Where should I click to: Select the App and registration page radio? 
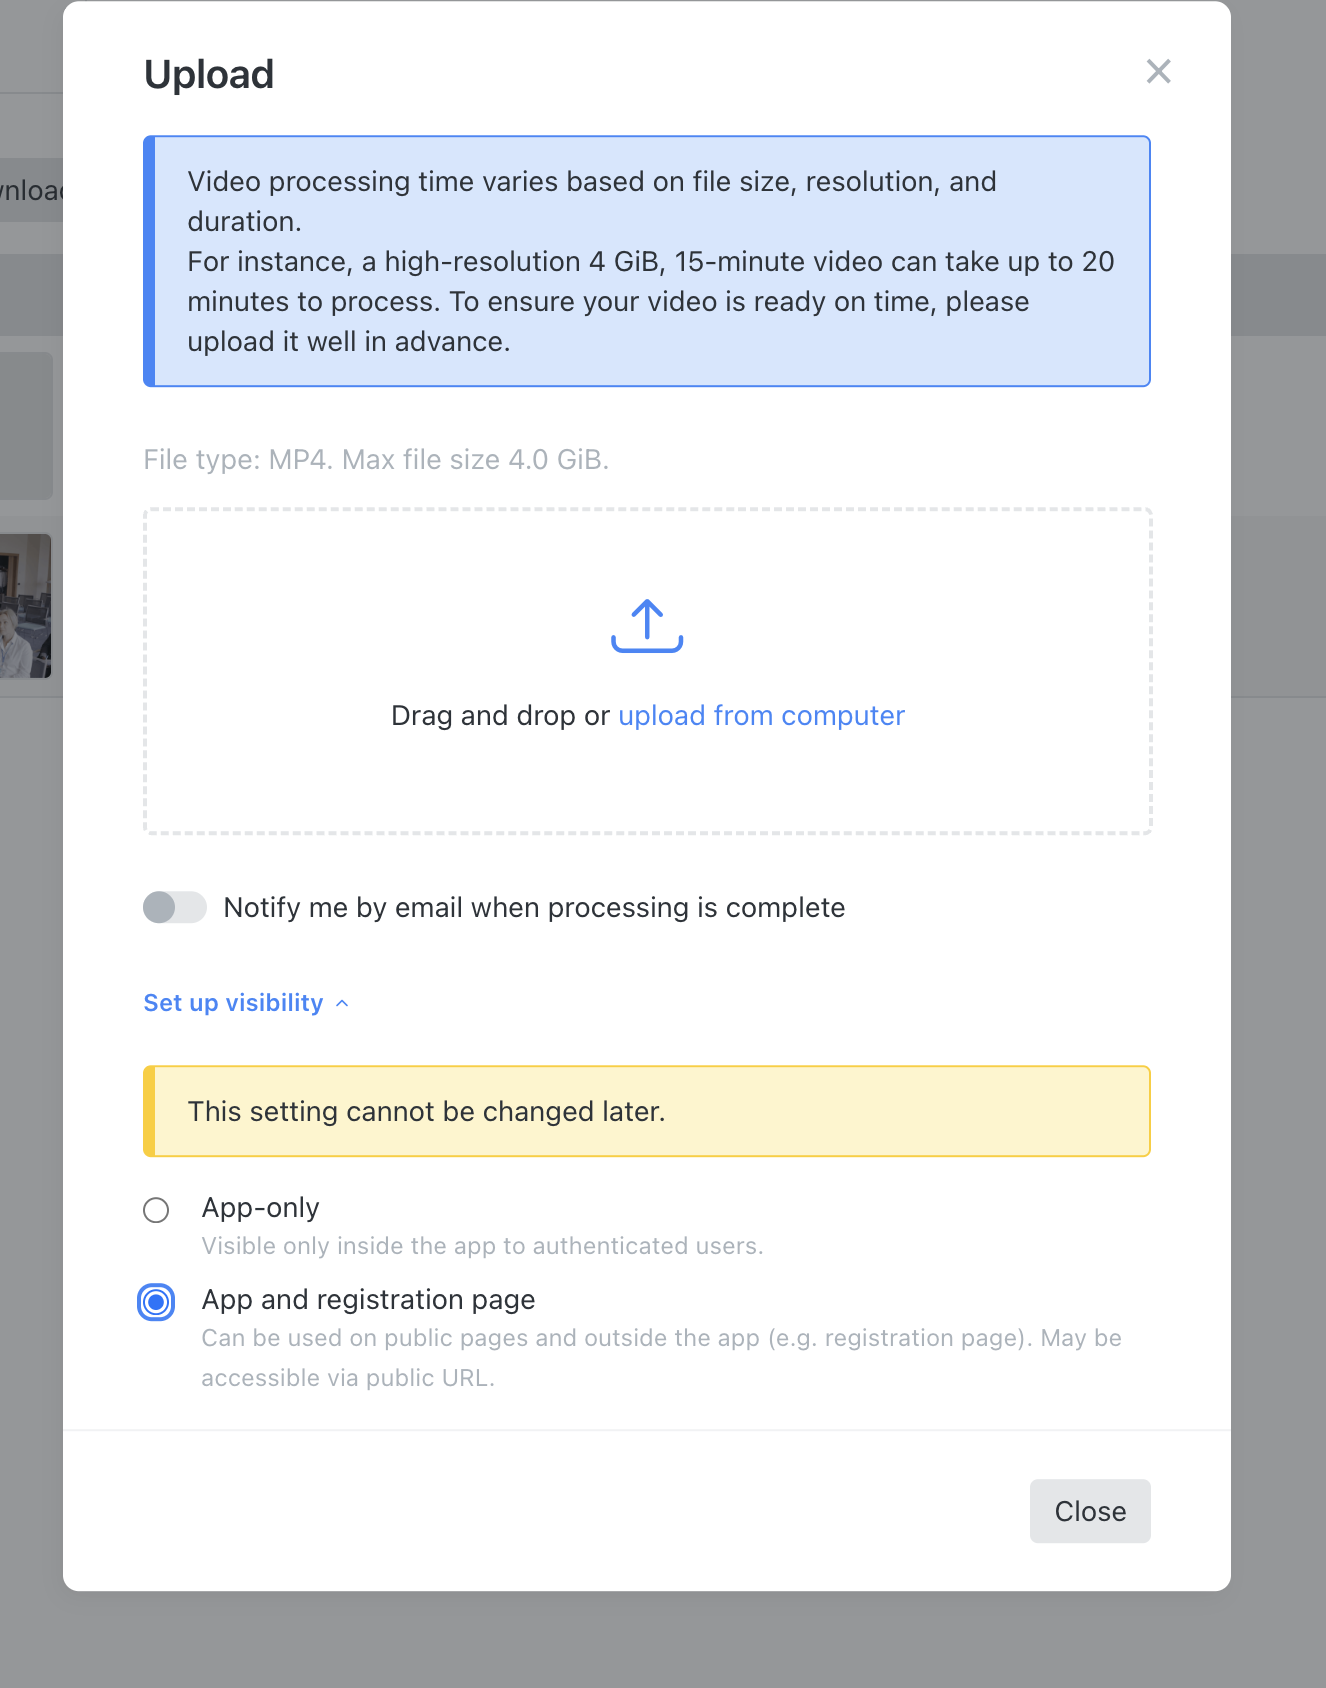point(156,1302)
